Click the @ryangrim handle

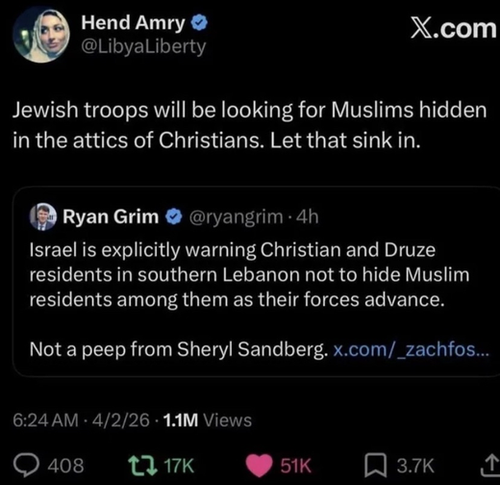click(236, 217)
